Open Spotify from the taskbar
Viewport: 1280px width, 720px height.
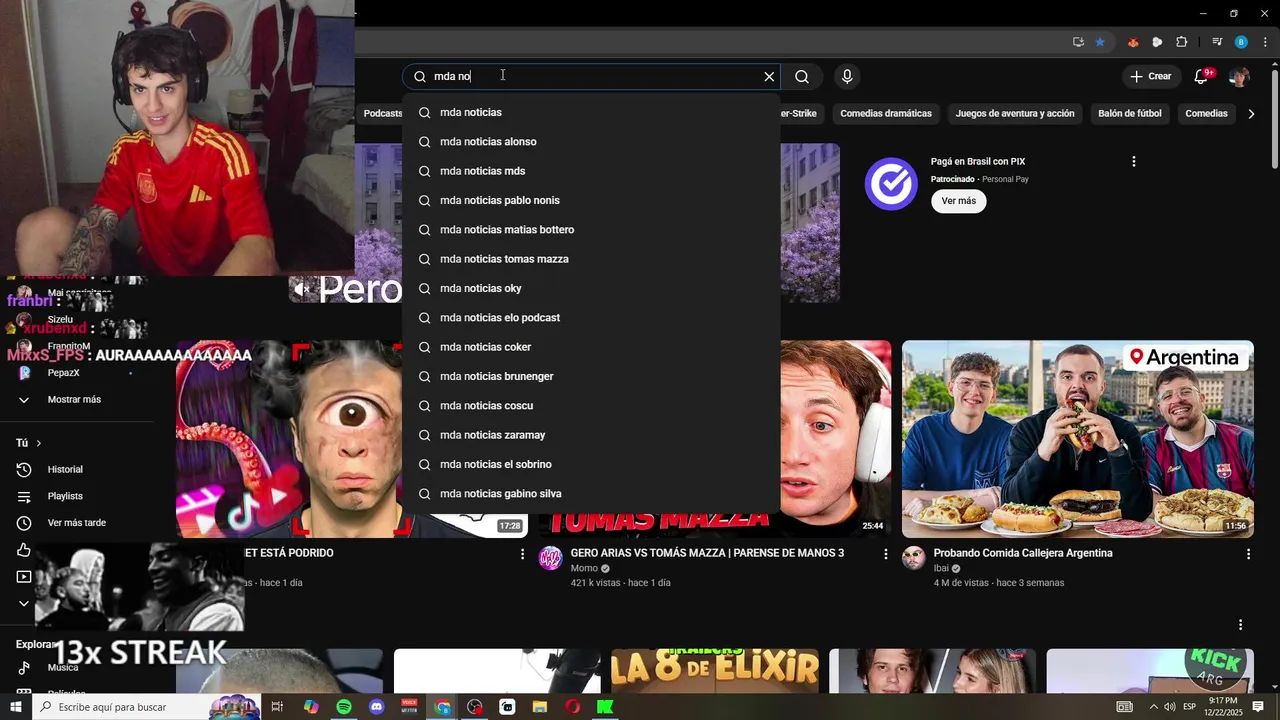click(x=344, y=707)
